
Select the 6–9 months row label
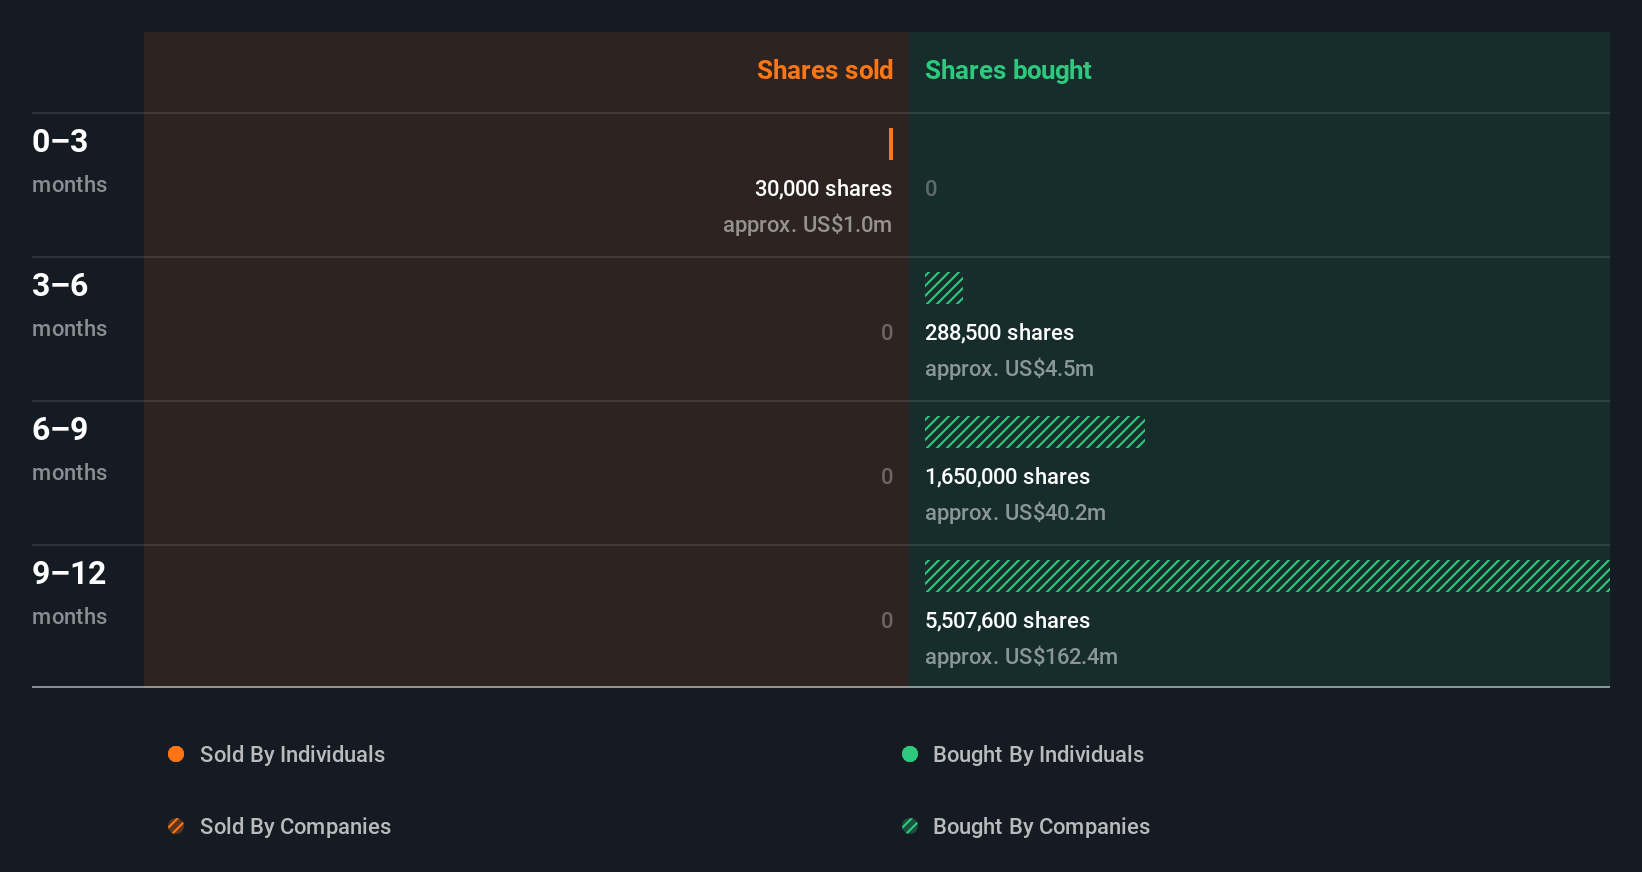[68, 448]
